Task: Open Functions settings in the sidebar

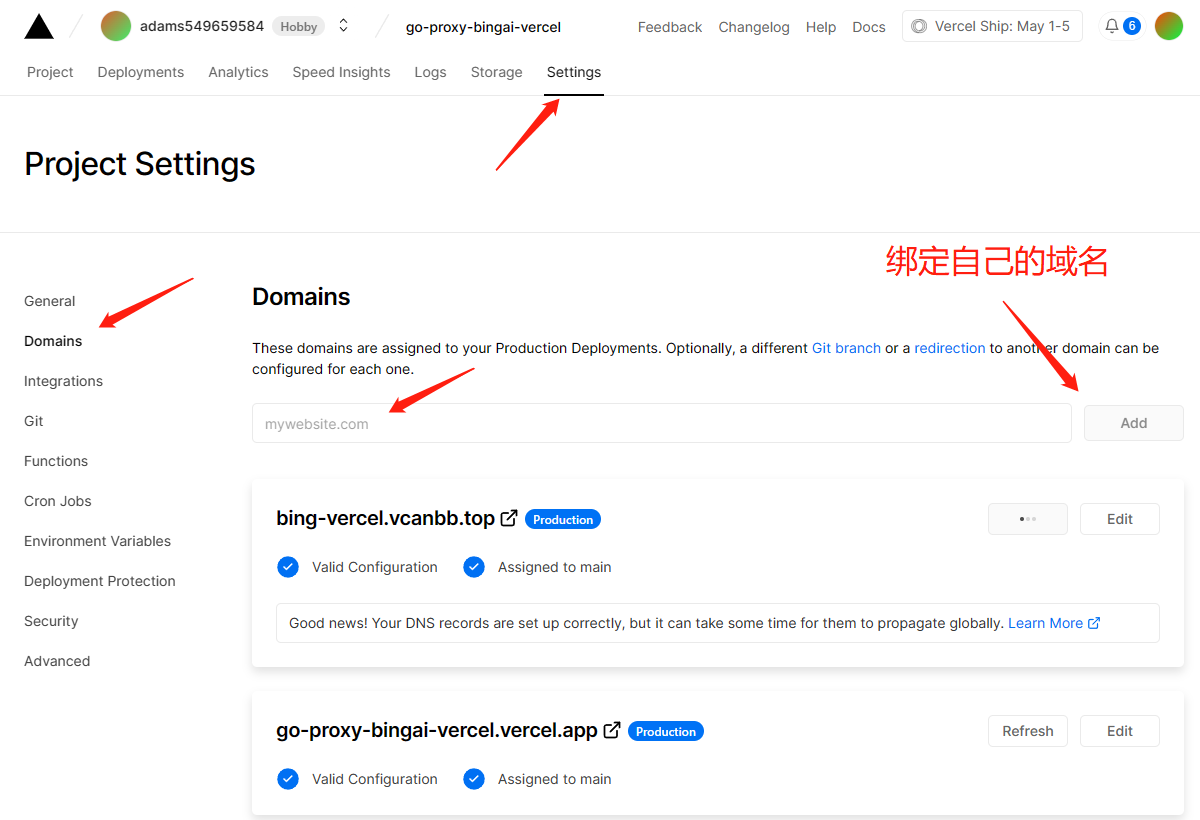Action: [x=56, y=461]
